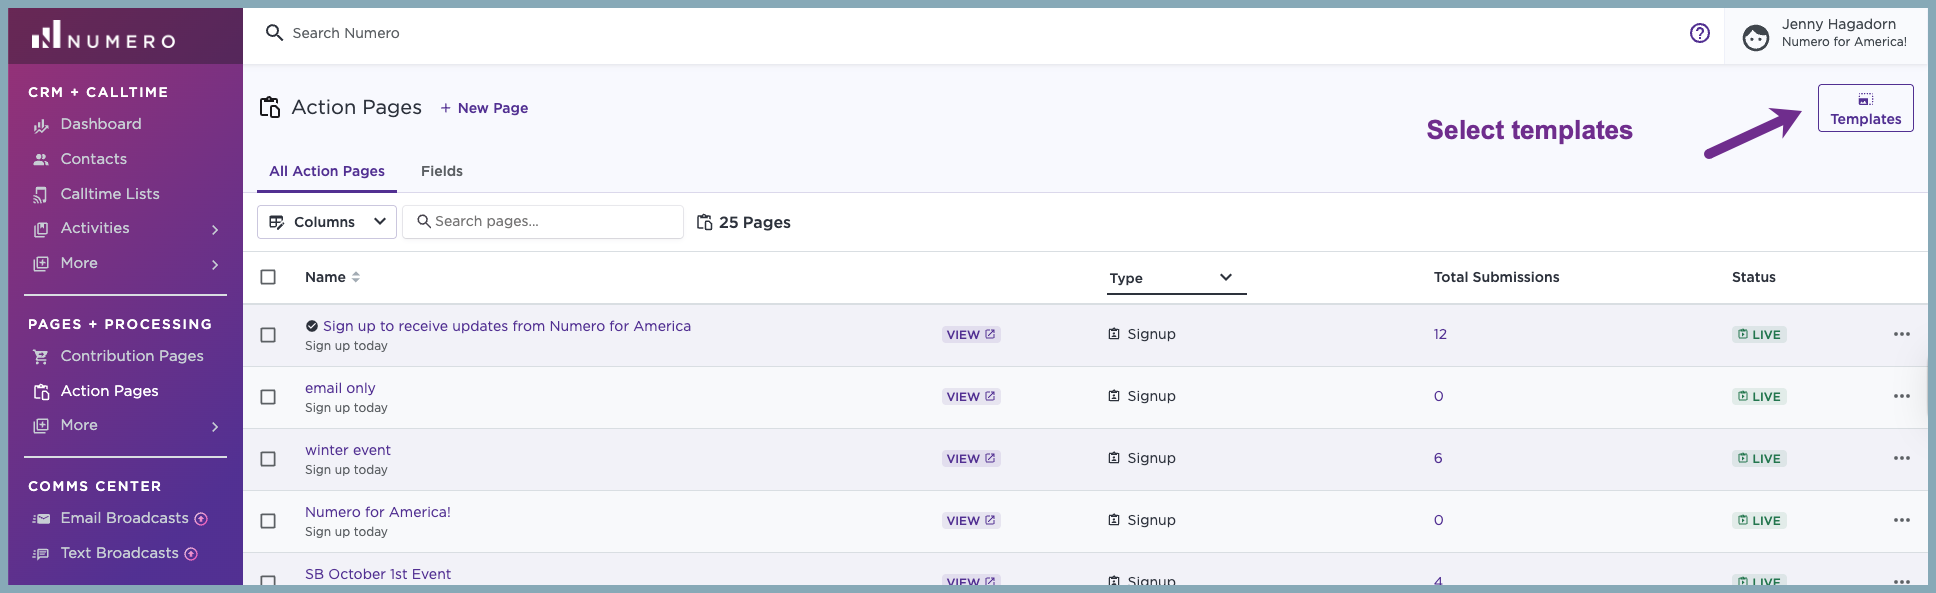Image resolution: width=1936 pixels, height=593 pixels.
Task: Click the search magnifier icon beside Search Numero
Action: pos(274,33)
